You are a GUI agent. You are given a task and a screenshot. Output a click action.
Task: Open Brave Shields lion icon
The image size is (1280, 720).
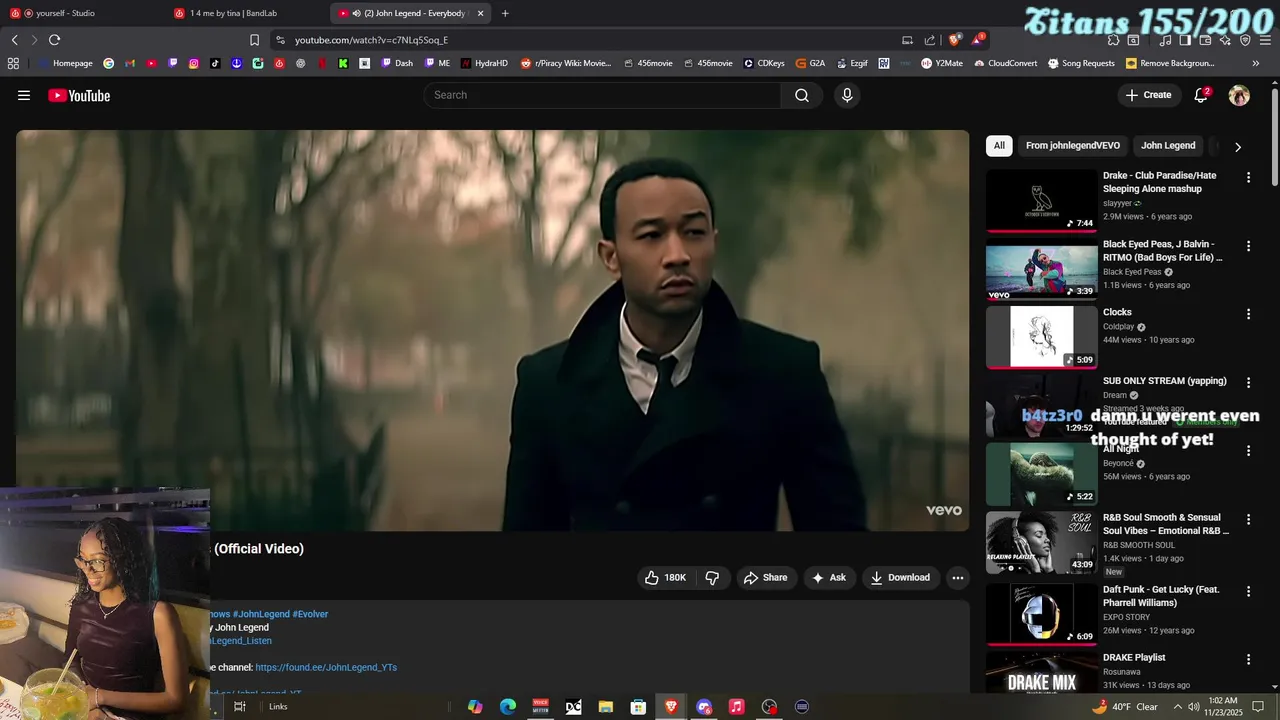(x=955, y=40)
